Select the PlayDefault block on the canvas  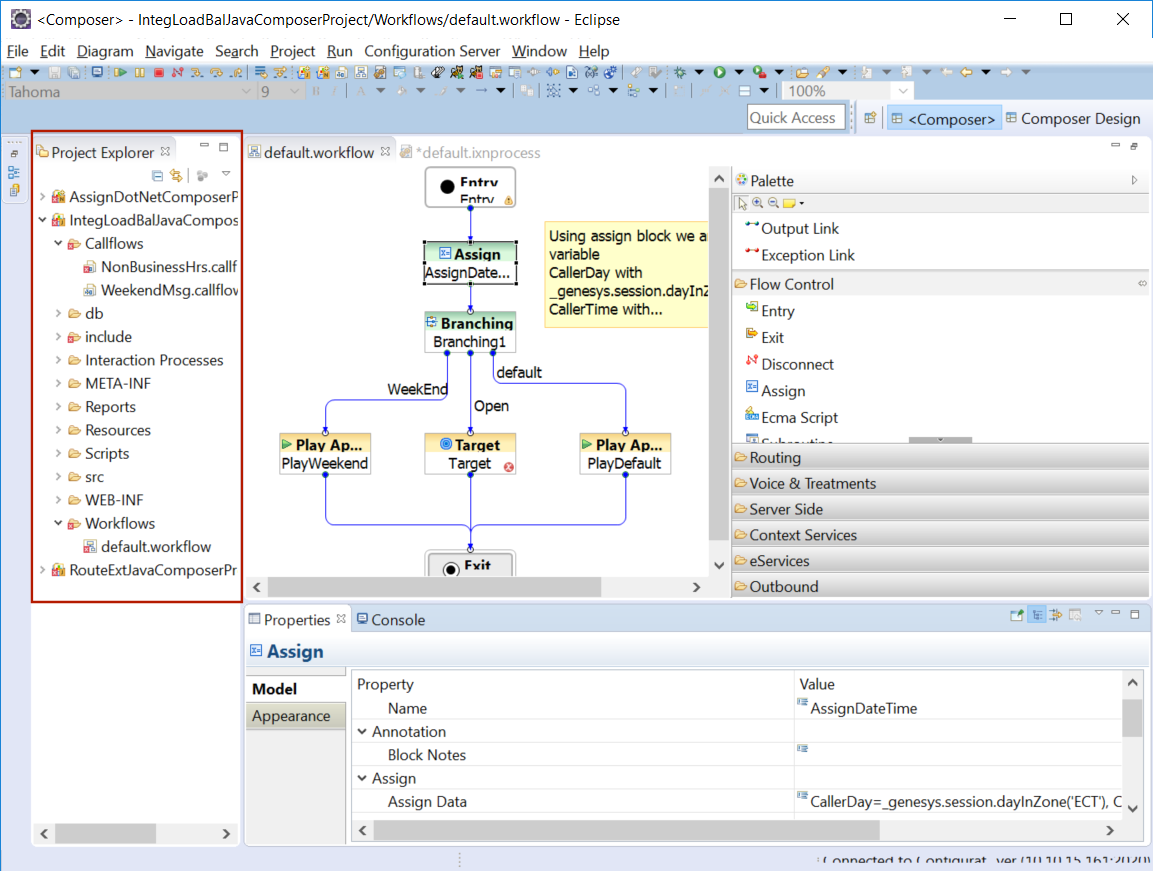click(x=625, y=454)
